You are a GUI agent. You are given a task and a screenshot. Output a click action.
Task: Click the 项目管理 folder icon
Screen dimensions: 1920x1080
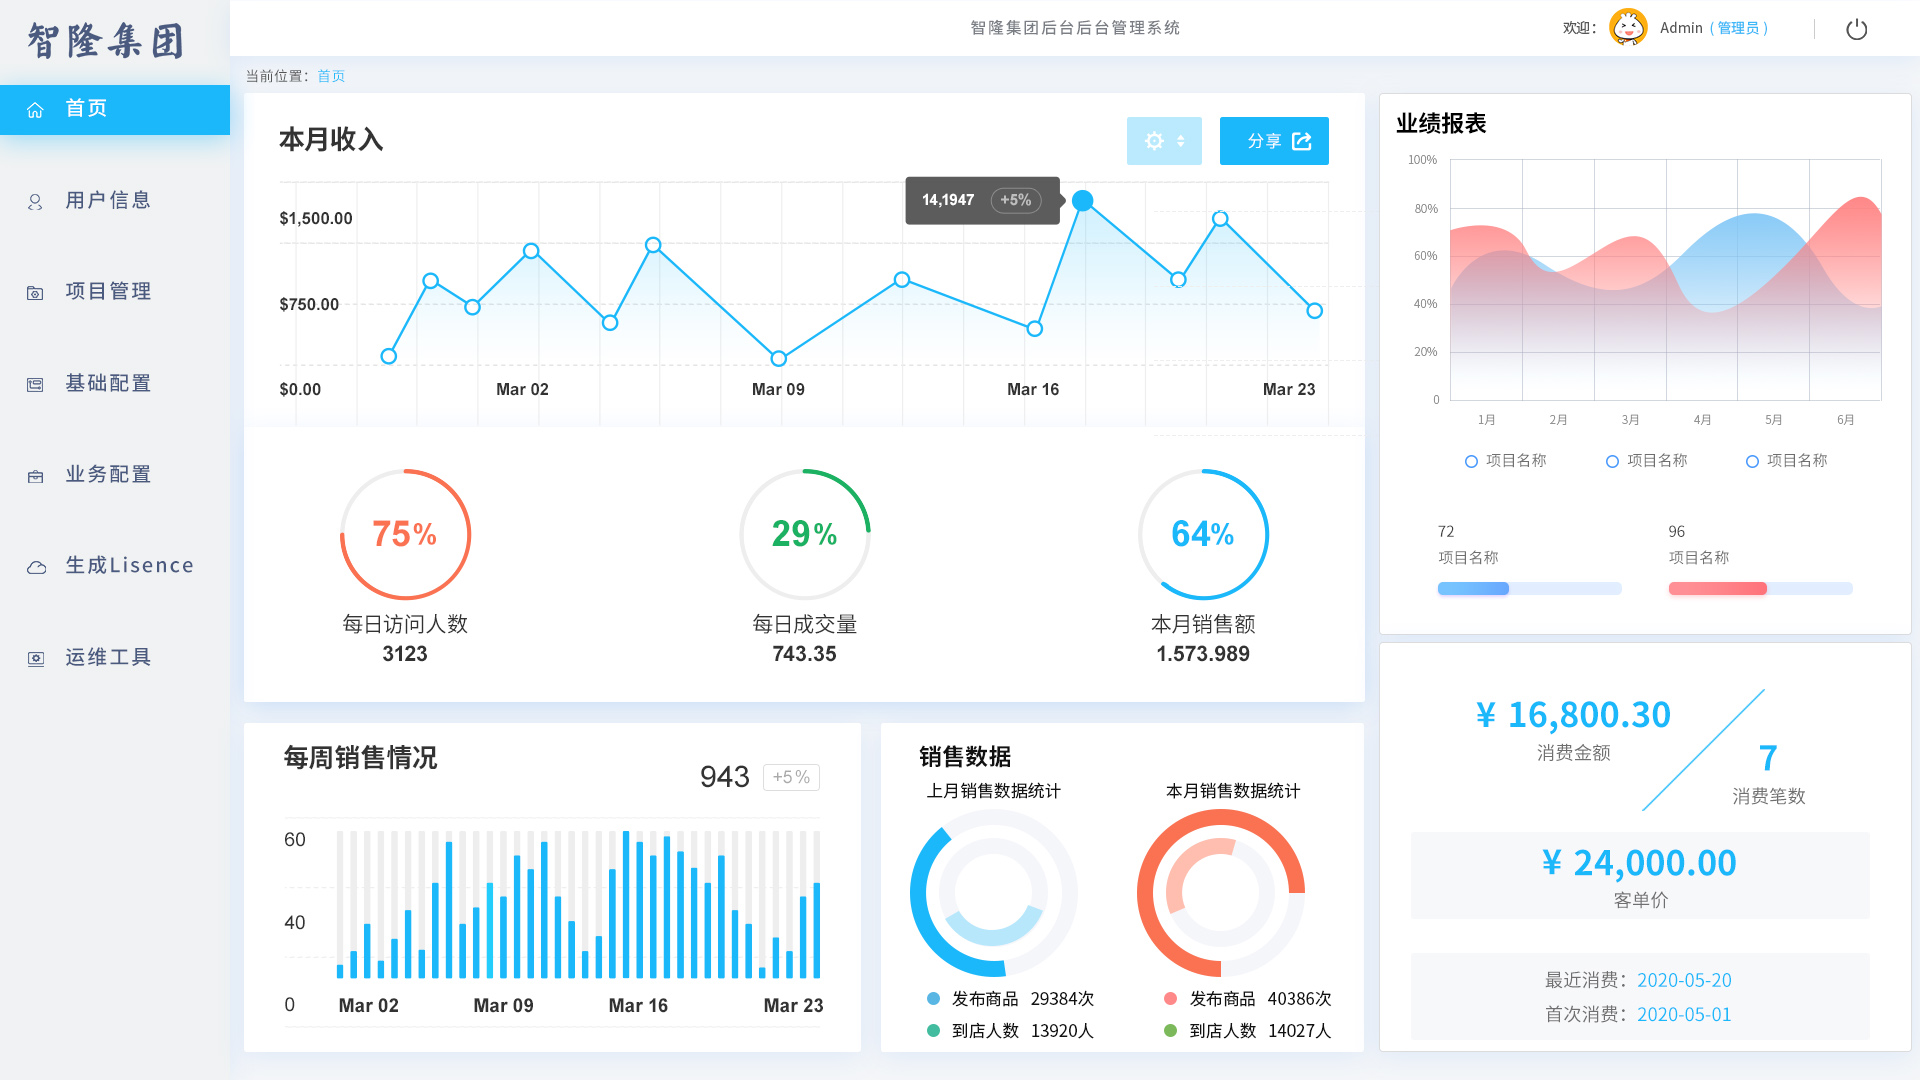click(36, 293)
